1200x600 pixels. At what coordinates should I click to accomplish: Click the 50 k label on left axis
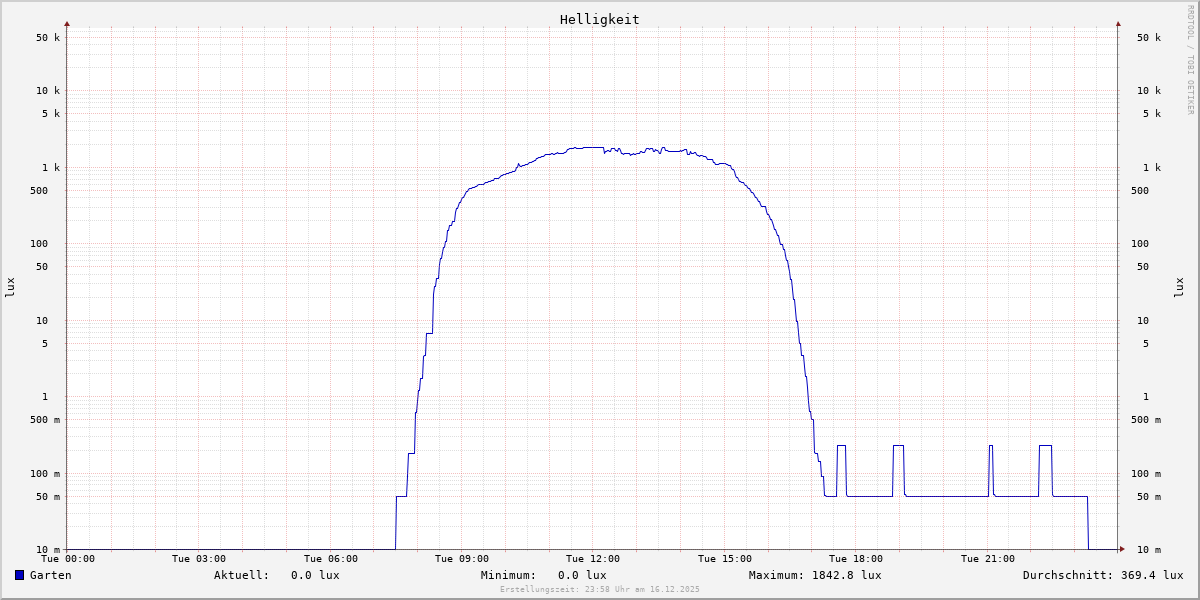point(48,38)
